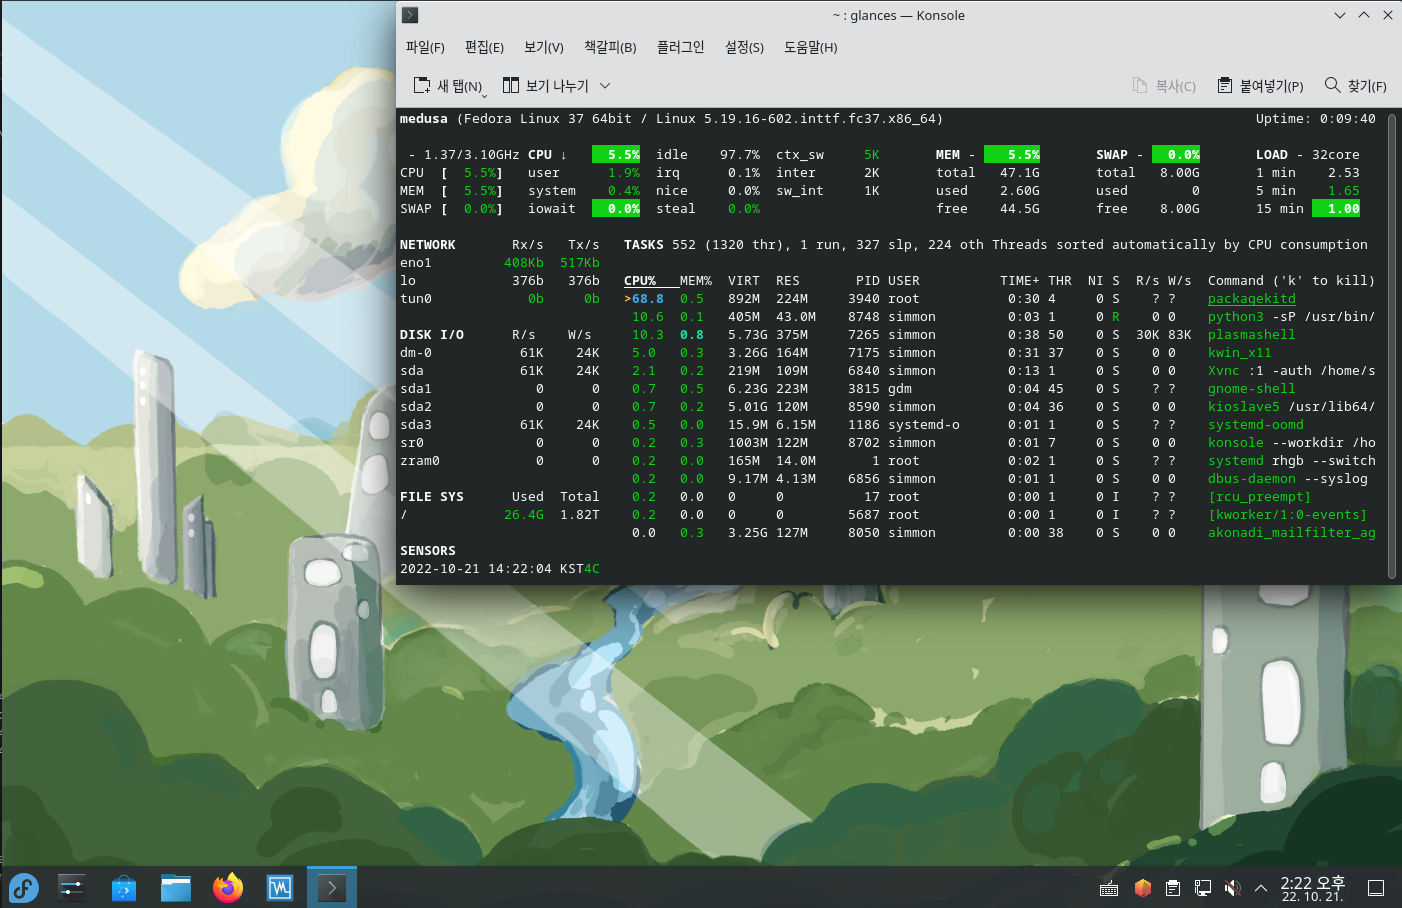The image size is (1402, 908).
Task: Click the medusa hostname text
Action: (x=424, y=119)
